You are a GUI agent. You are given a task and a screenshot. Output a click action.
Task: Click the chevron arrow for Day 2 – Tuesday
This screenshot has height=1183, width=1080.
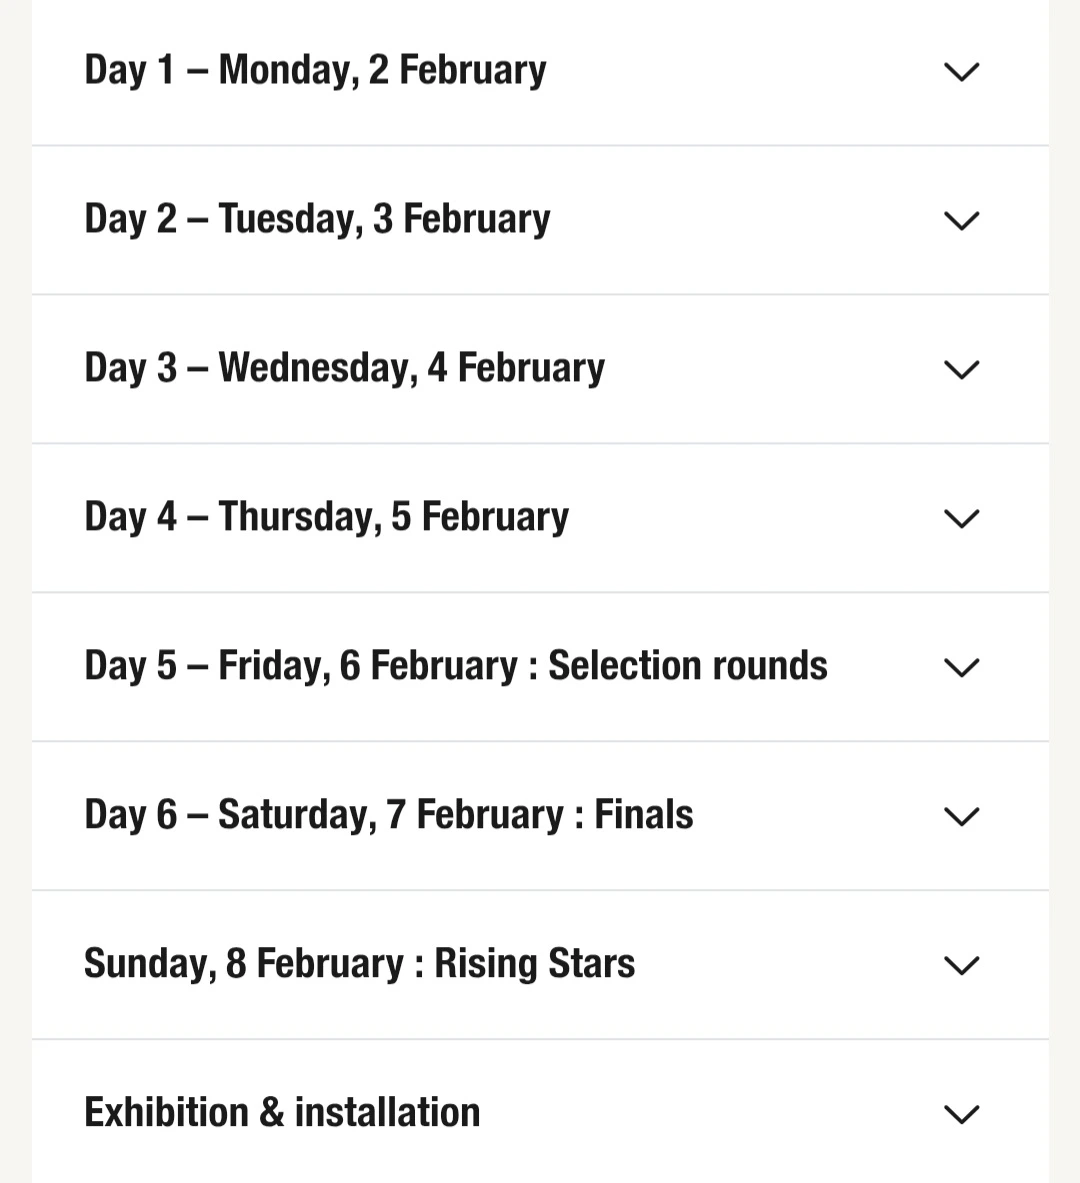coord(961,221)
